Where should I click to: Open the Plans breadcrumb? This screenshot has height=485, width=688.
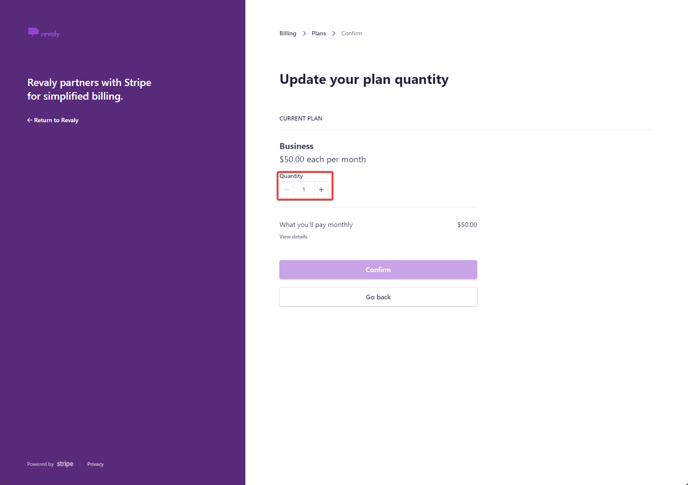point(319,33)
